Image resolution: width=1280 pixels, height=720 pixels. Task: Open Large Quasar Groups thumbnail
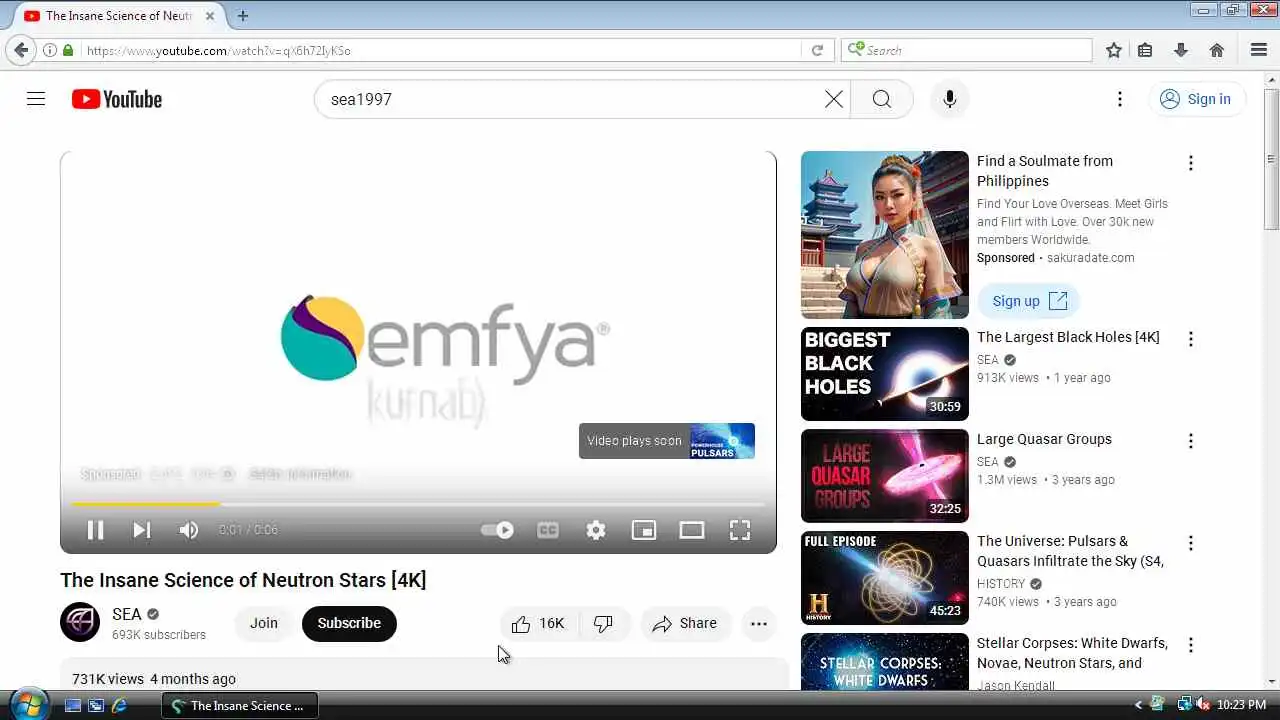885,476
